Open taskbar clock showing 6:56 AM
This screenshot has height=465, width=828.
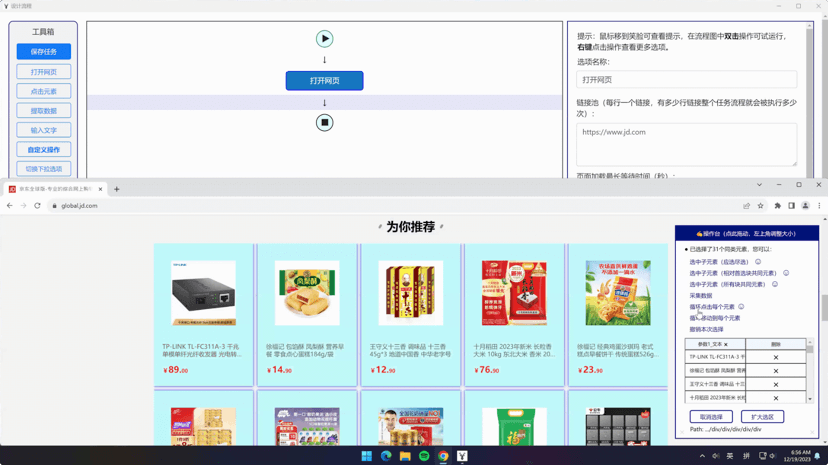click(797, 456)
